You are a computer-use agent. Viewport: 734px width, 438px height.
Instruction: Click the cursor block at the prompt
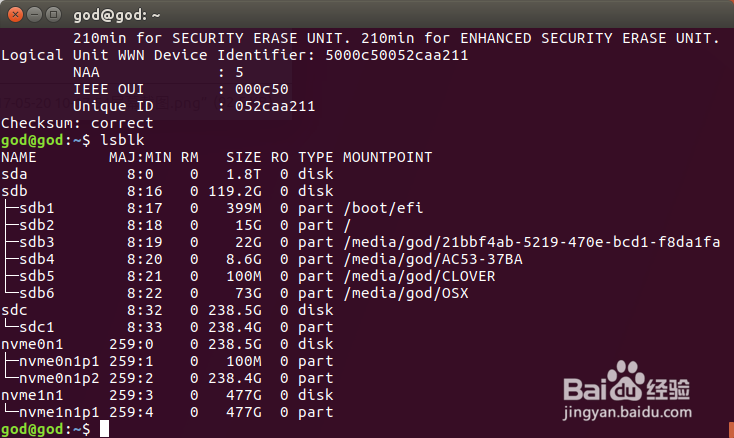[x=104, y=429]
